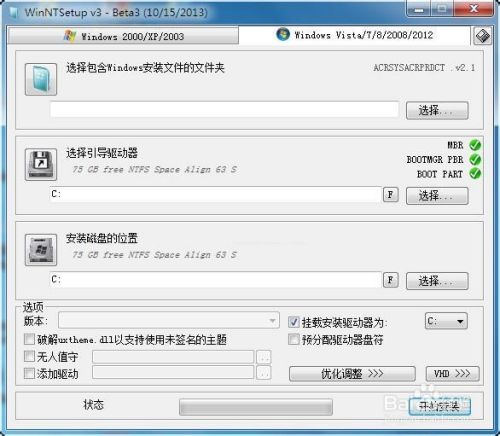Click the unattended file path field
Image resolution: width=500 pixels, height=436 pixels.
click(173, 357)
